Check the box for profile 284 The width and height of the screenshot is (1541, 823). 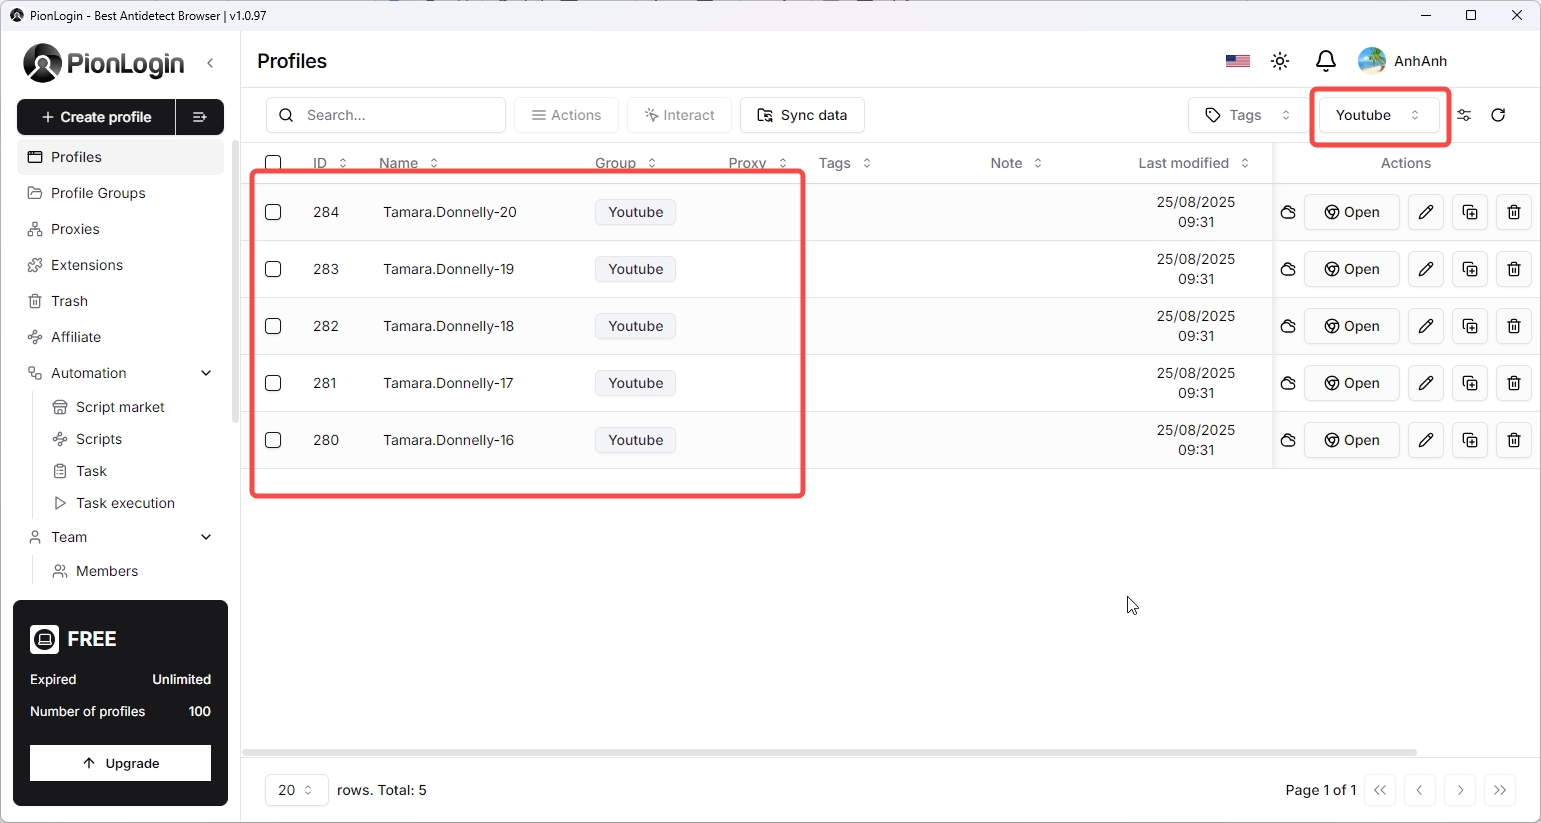tap(273, 212)
